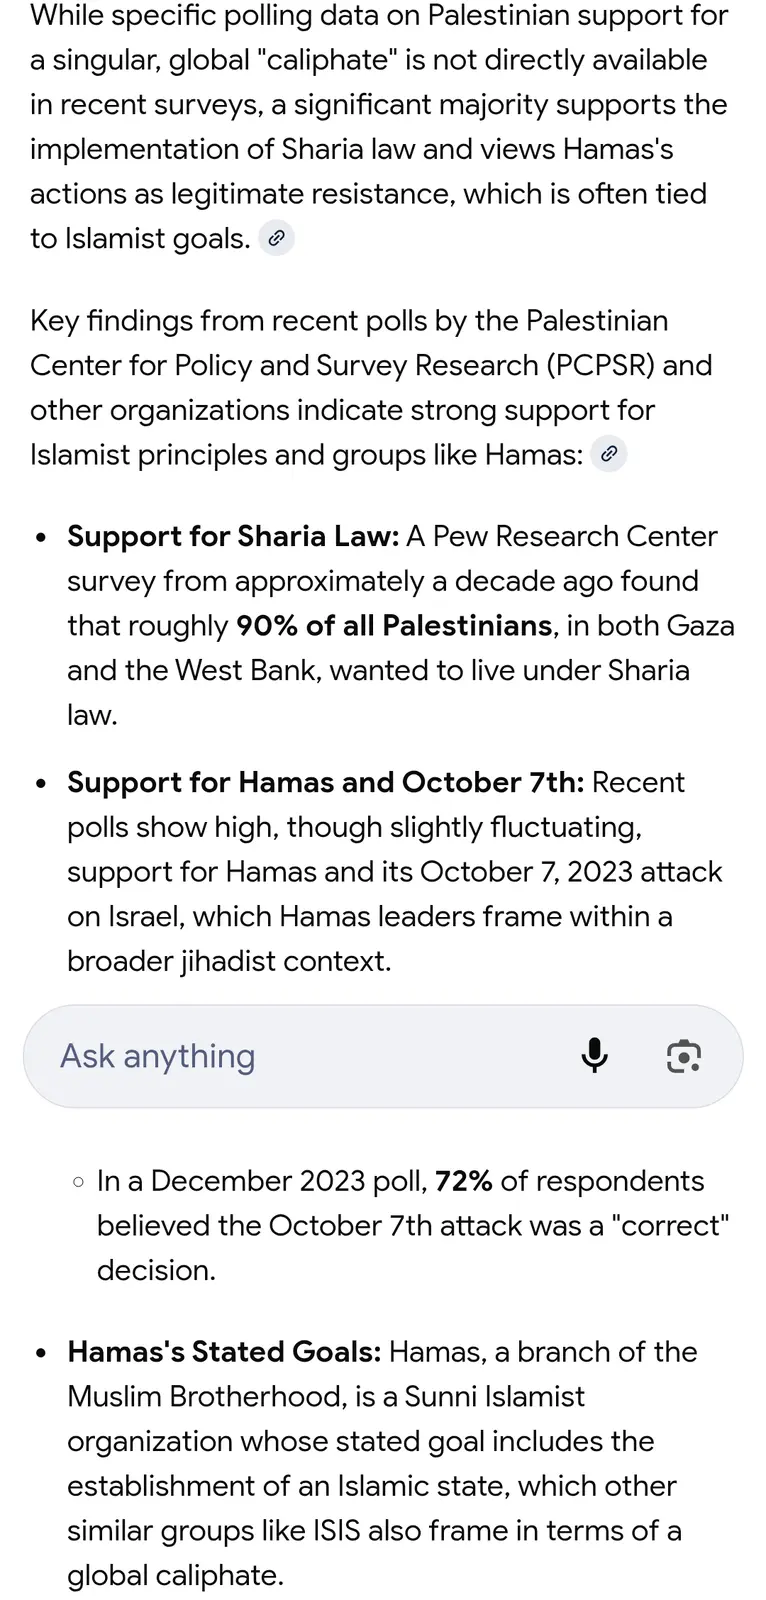Click the opening paragraph about polling data
The height and width of the screenshot is (1600, 766).
coord(380,127)
